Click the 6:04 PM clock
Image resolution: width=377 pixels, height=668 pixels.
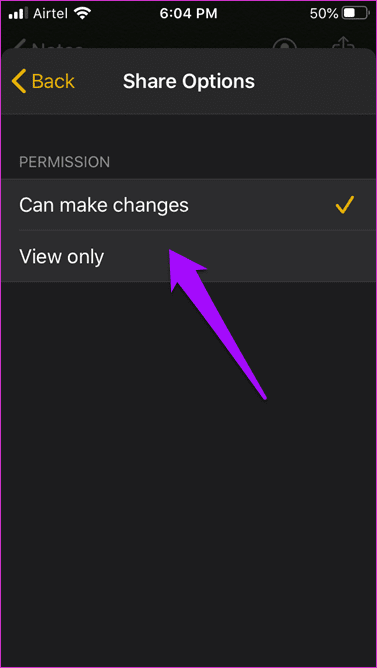(188, 14)
